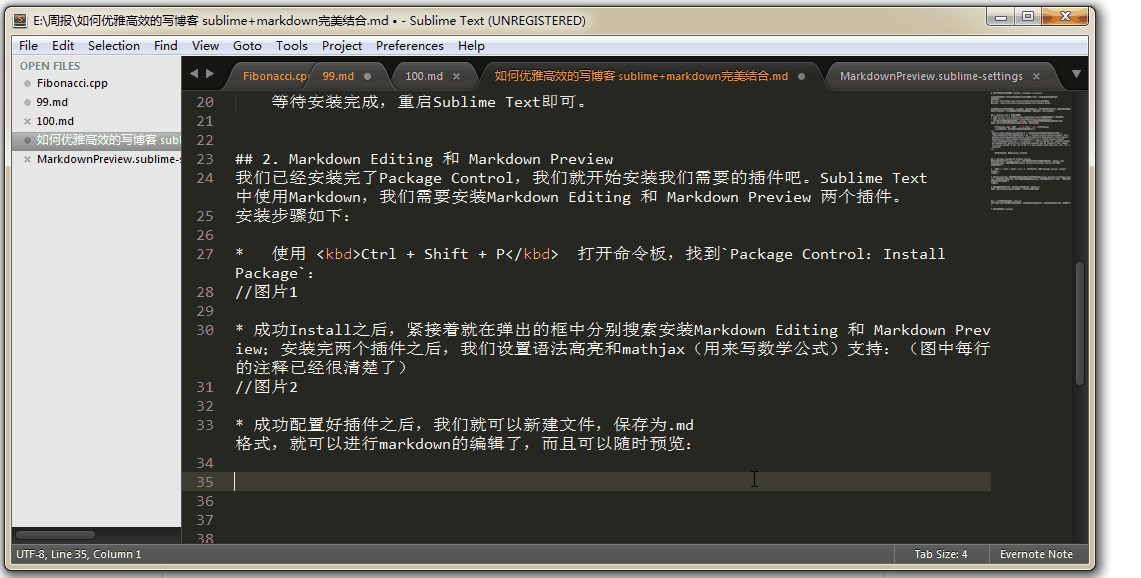Click line number 30 in the gutter
The height and width of the screenshot is (578, 1141).
[205, 330]
